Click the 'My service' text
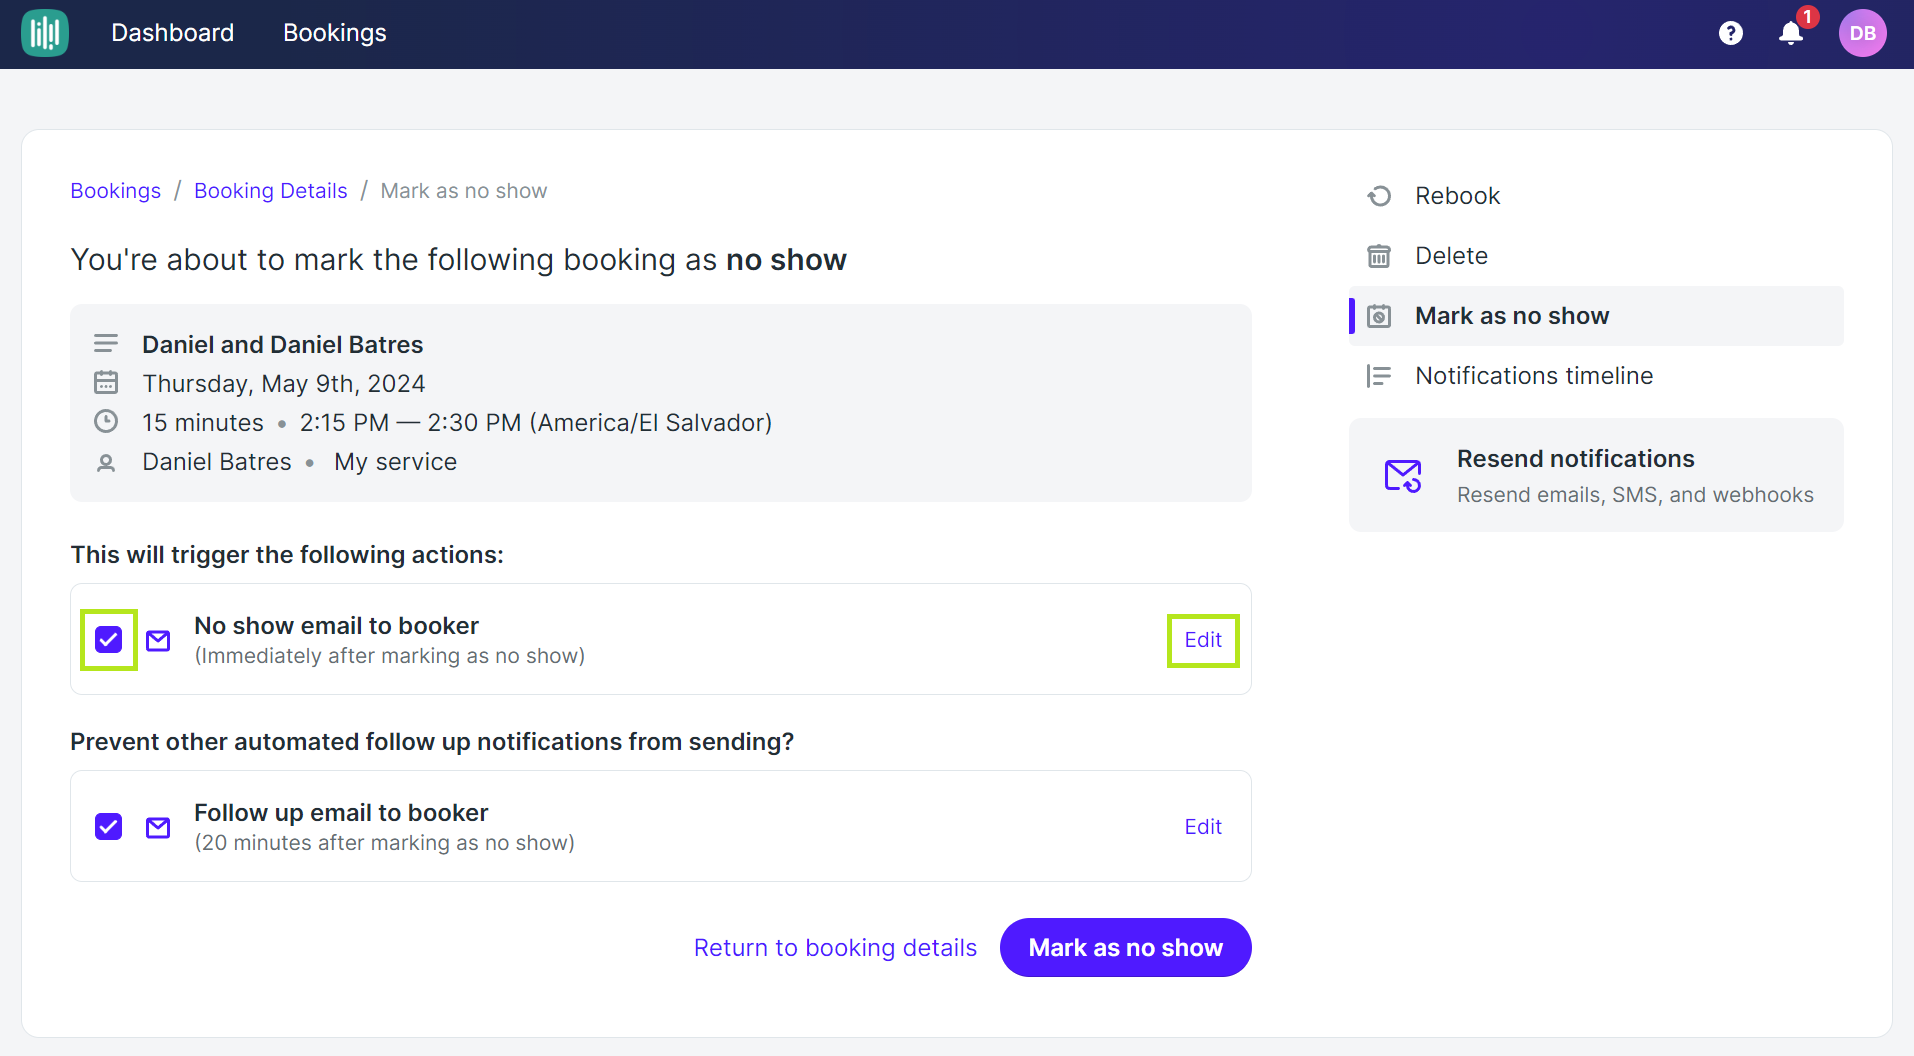The width and height of the screenshot is (1914, 1056). [396, 462]
